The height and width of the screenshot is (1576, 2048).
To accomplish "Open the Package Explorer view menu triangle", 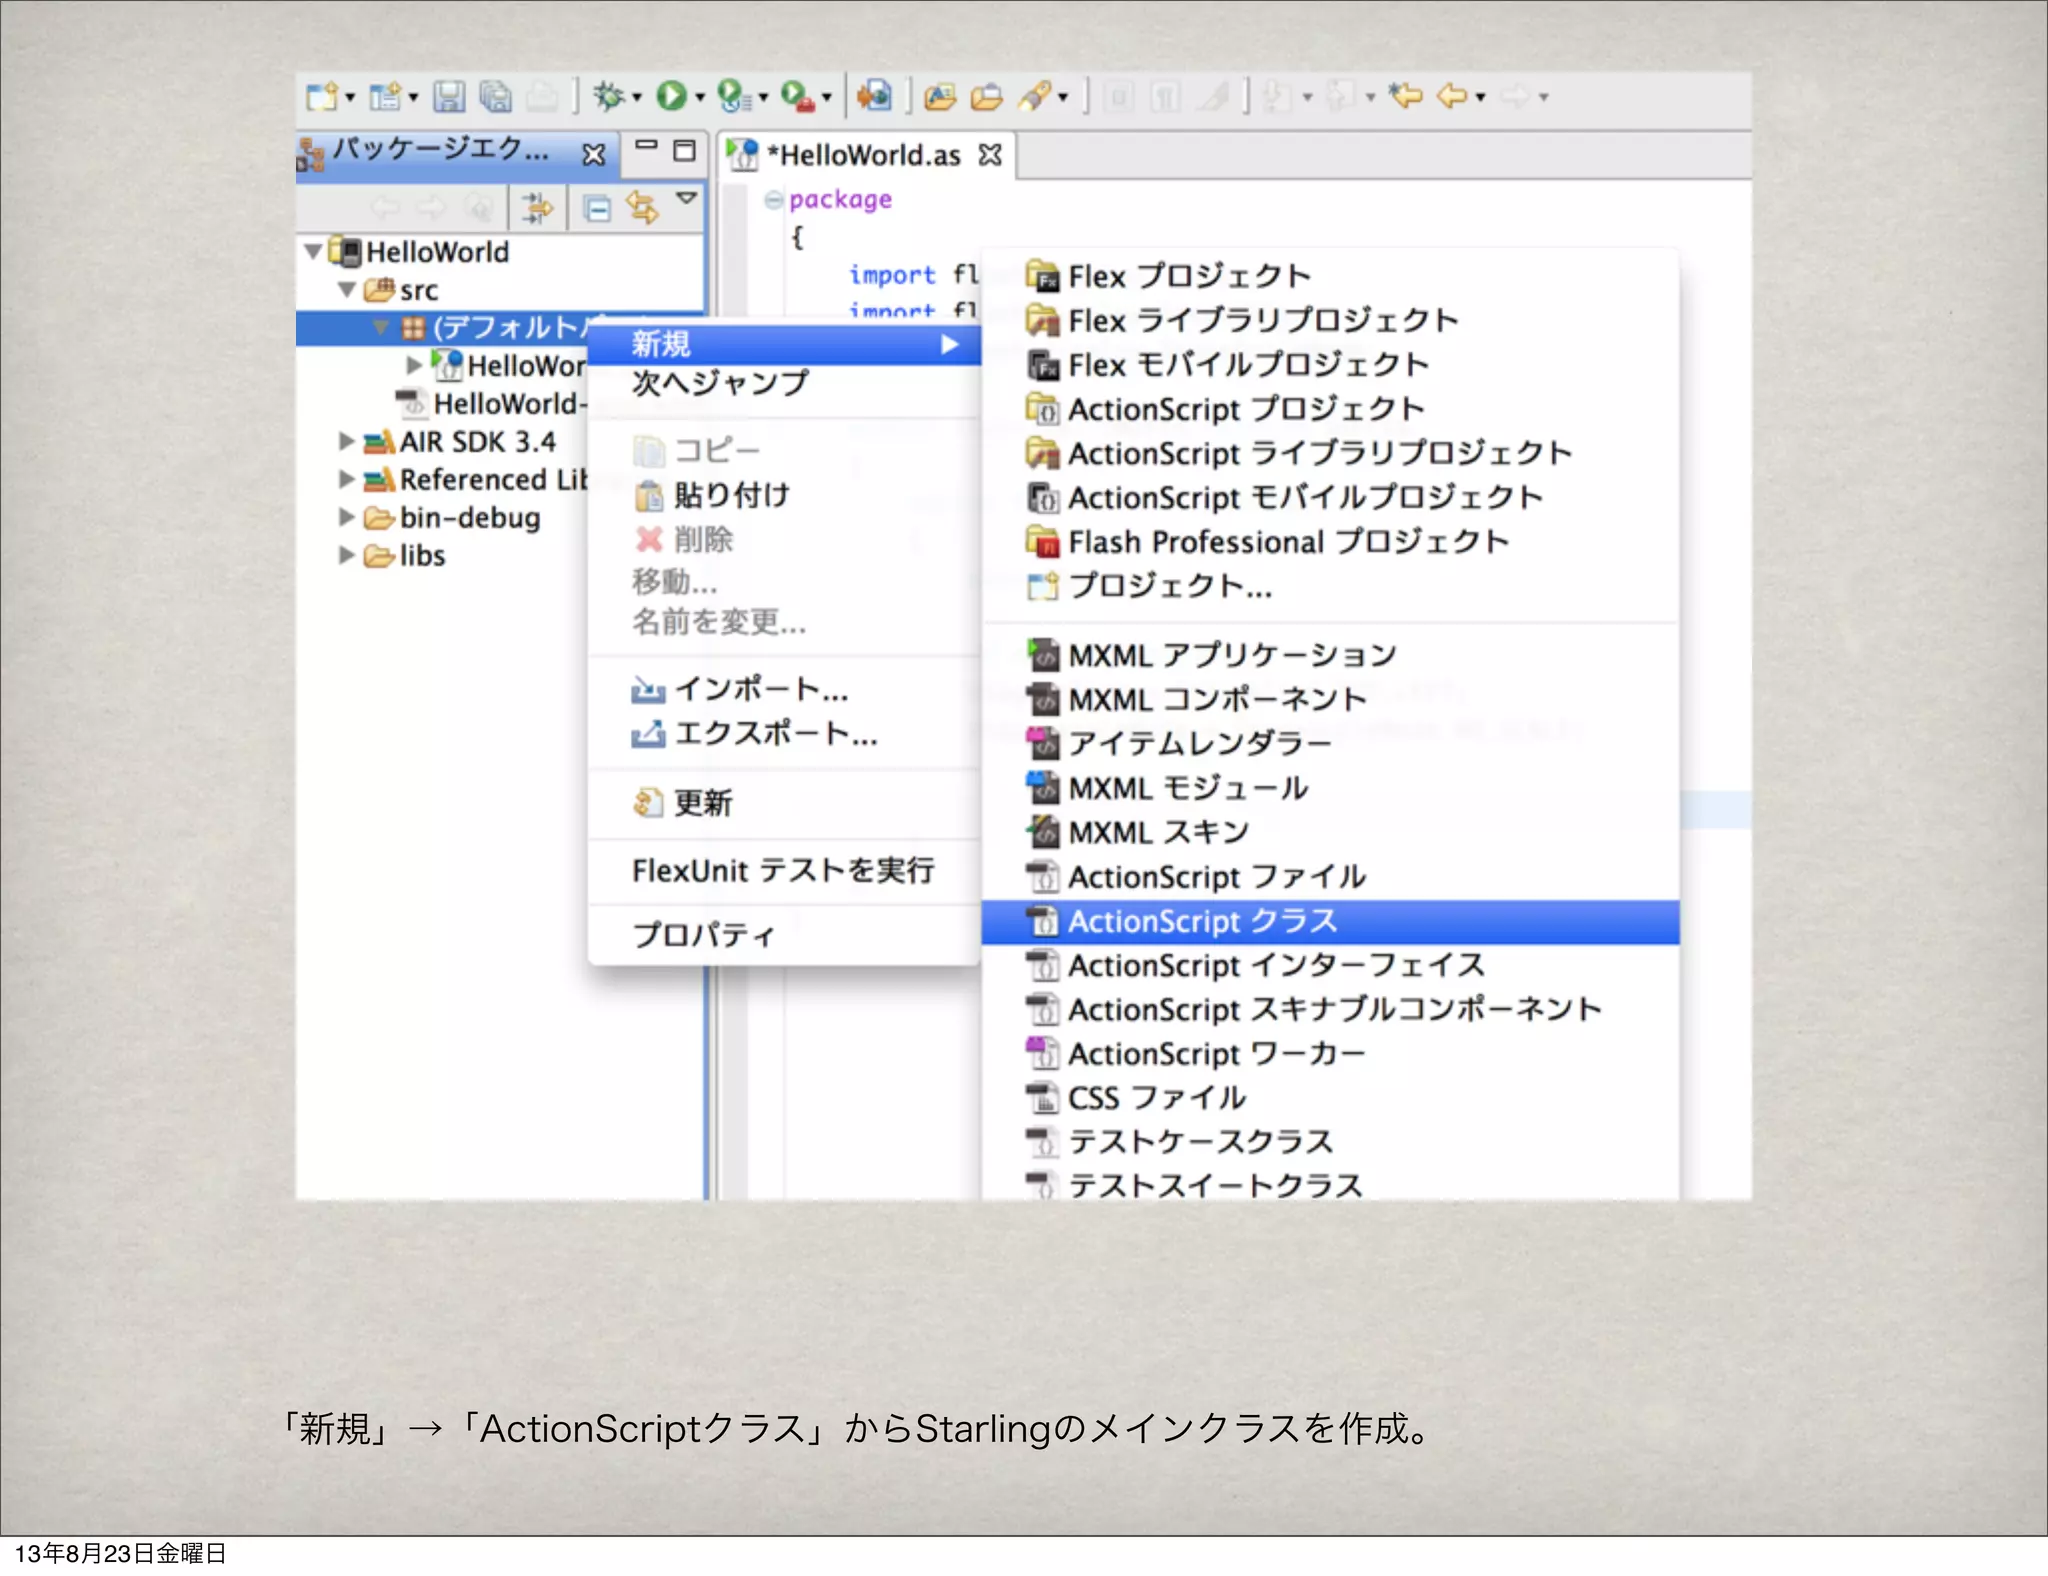I will (686, 198).
